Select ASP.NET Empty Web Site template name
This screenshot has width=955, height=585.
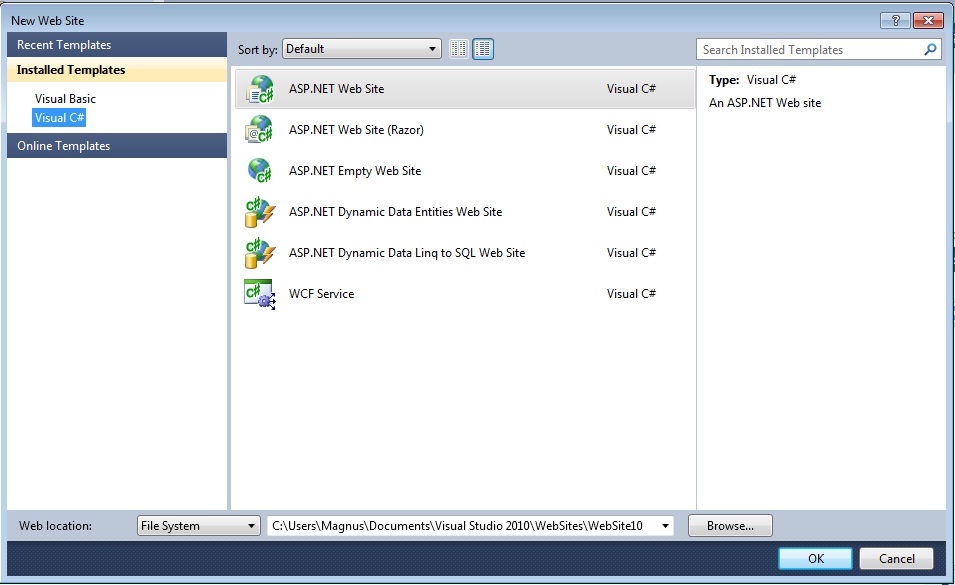click(x=355, y=171)
